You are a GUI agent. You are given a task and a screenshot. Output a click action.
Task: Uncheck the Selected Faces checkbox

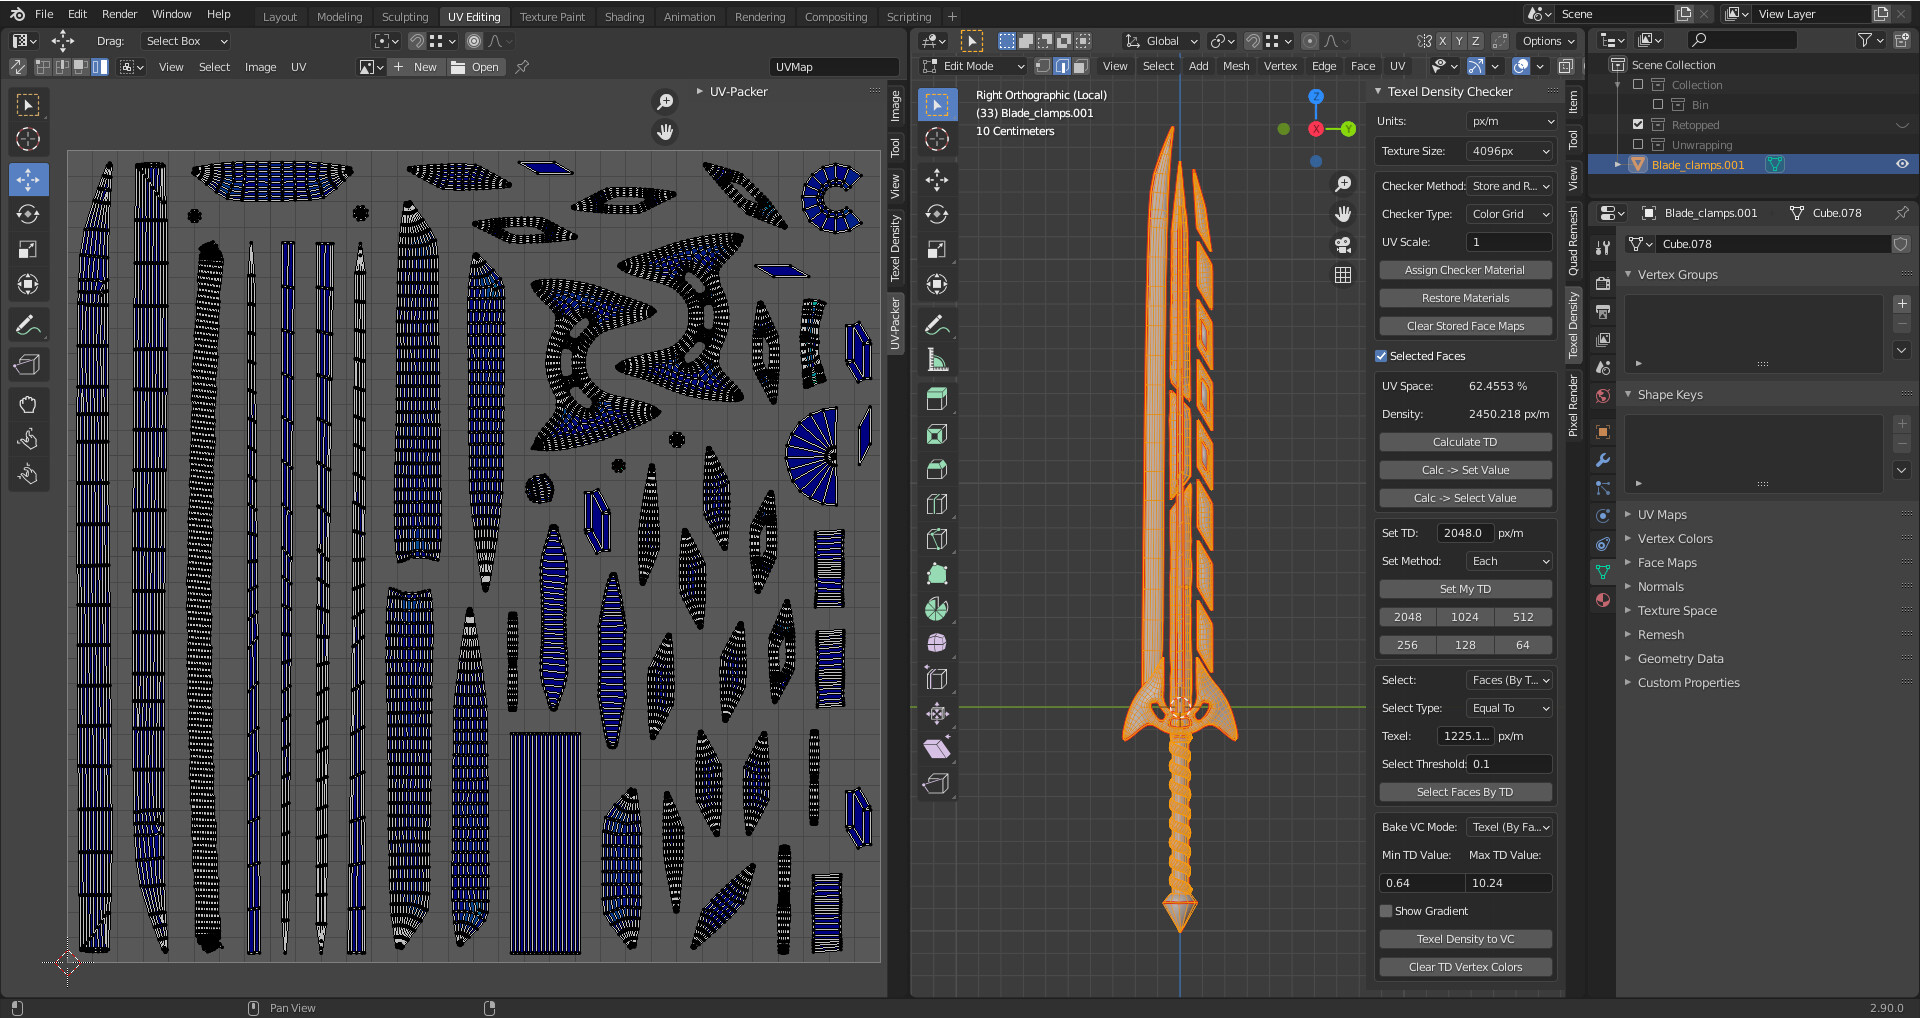tap(1381, 356)
